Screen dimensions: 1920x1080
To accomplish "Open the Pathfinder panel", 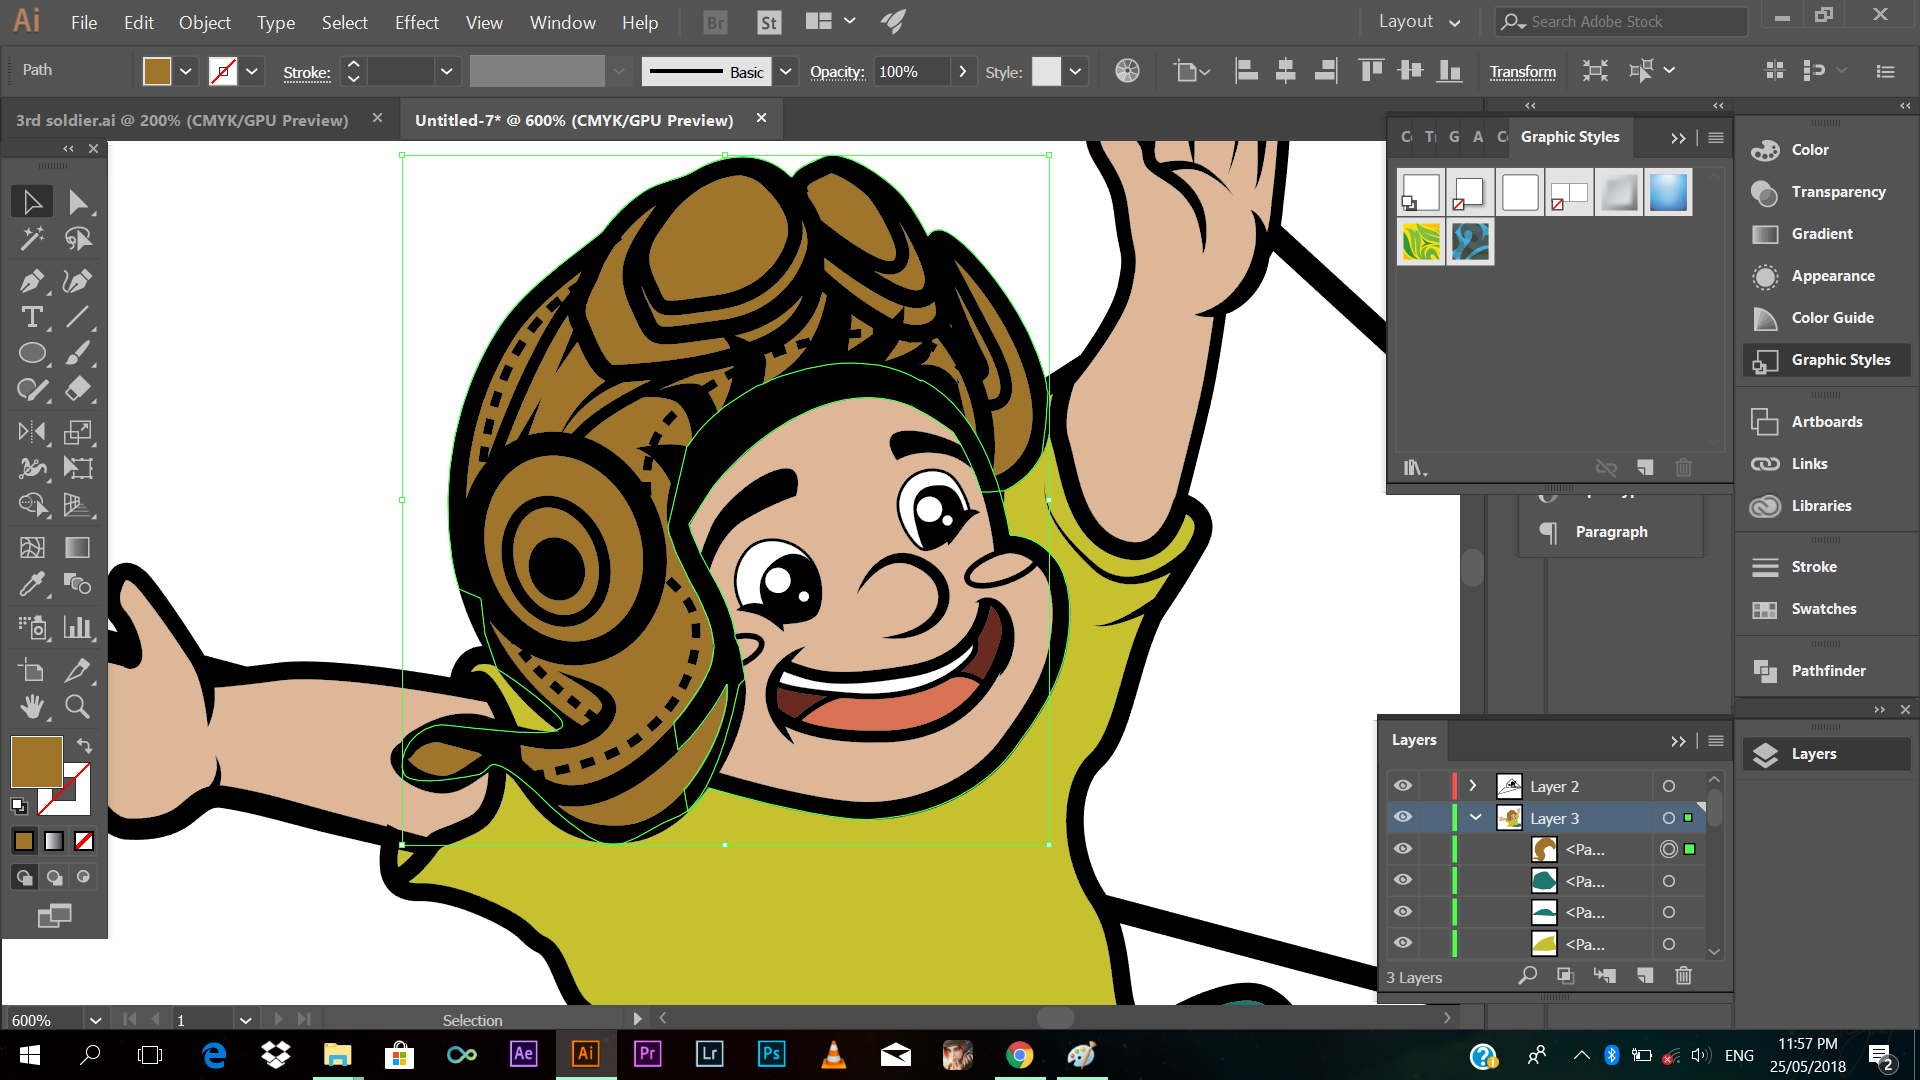I will point(1826,671).
